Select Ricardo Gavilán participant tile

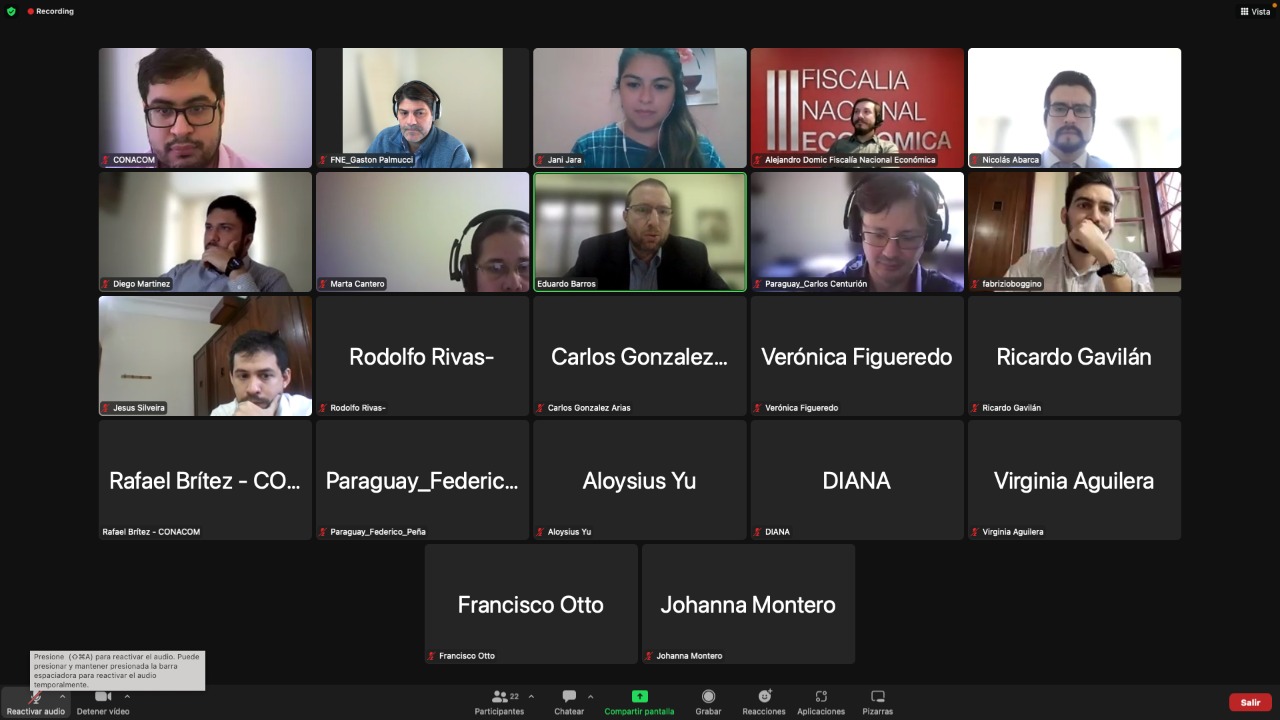coord(1074,356)
